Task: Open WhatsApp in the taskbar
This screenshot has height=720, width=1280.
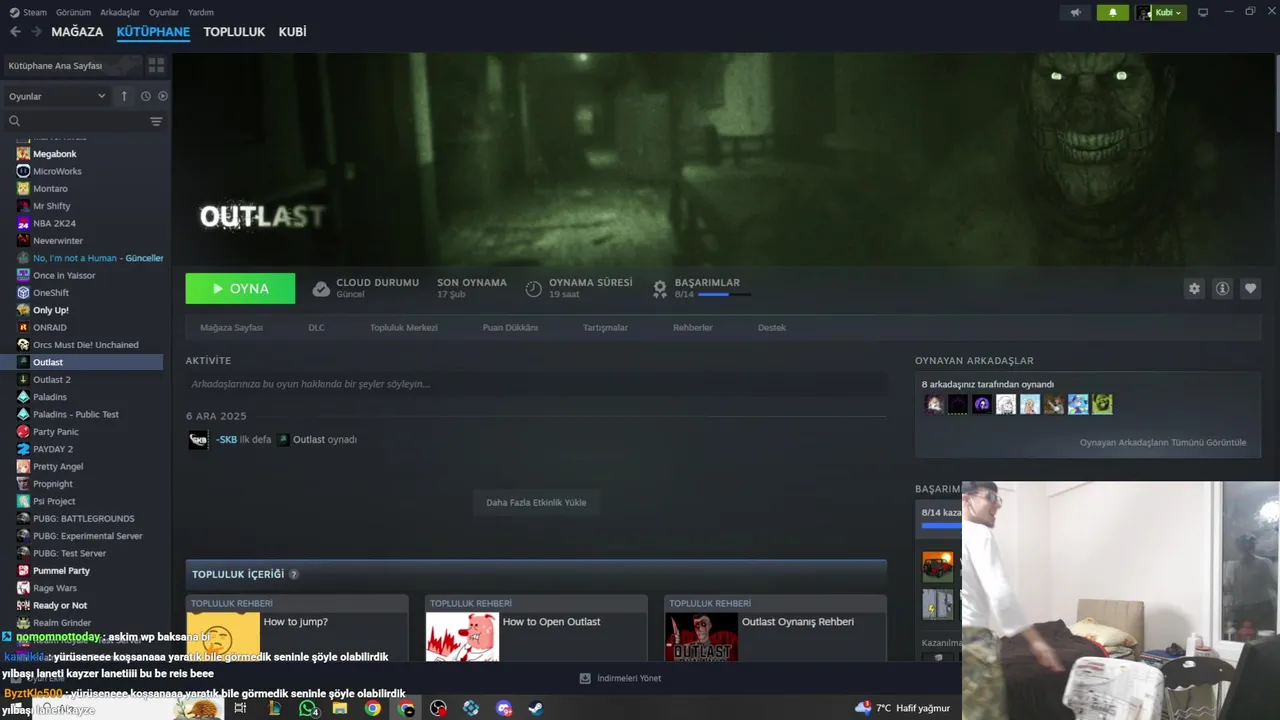Action: pyautogui.click(x=308, y=708)
